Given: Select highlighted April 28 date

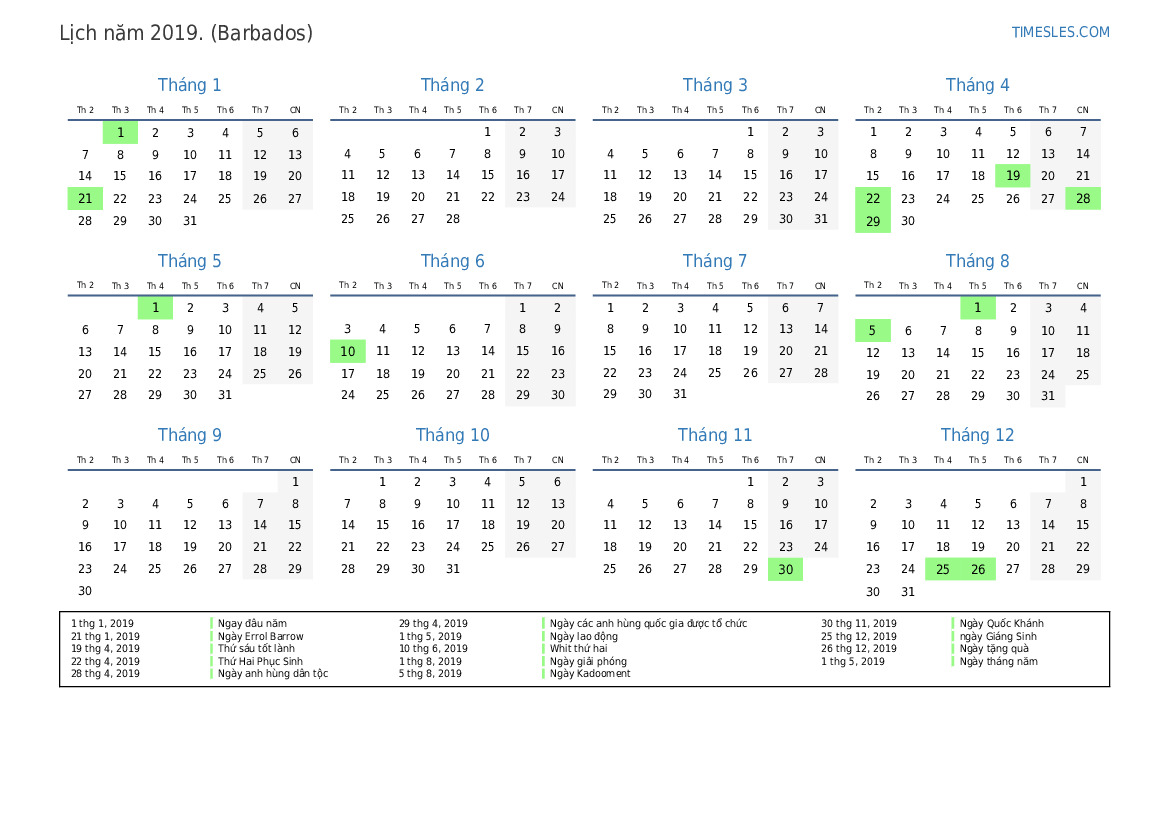Looking at the screenshot, I should coord(1083,198).
